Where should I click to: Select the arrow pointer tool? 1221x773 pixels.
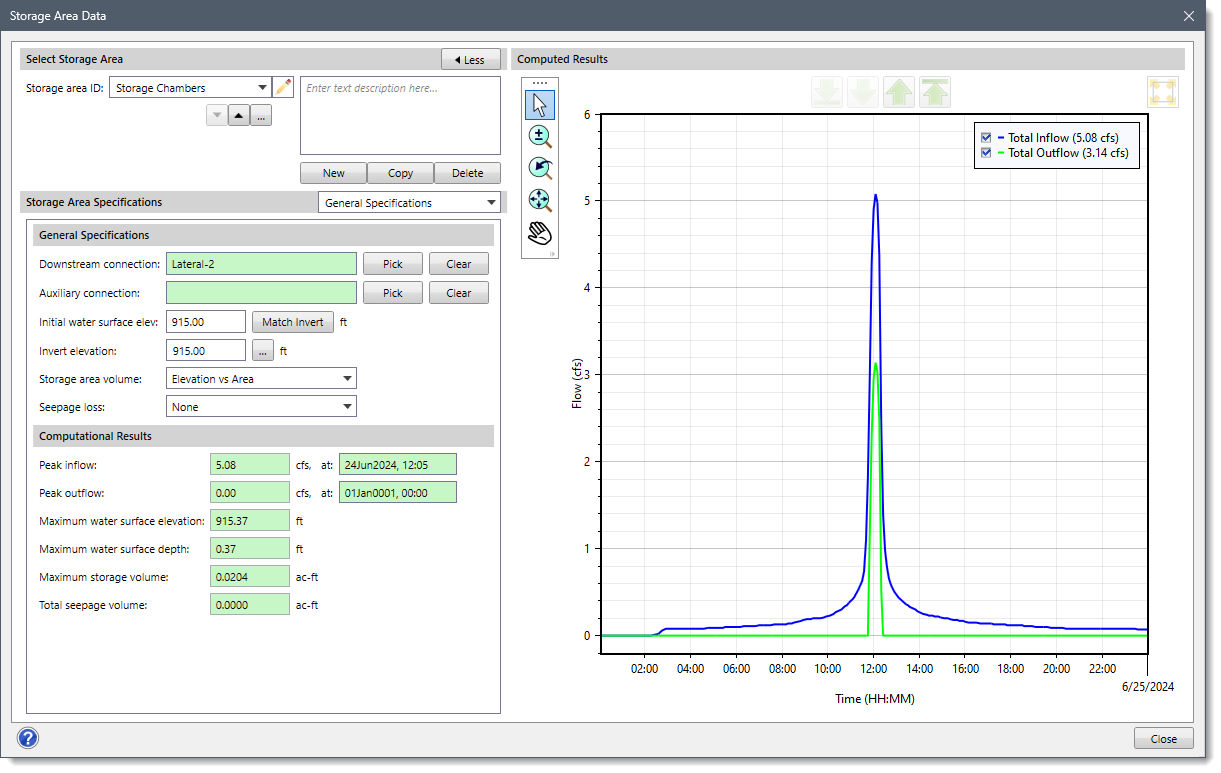[540, 104]
